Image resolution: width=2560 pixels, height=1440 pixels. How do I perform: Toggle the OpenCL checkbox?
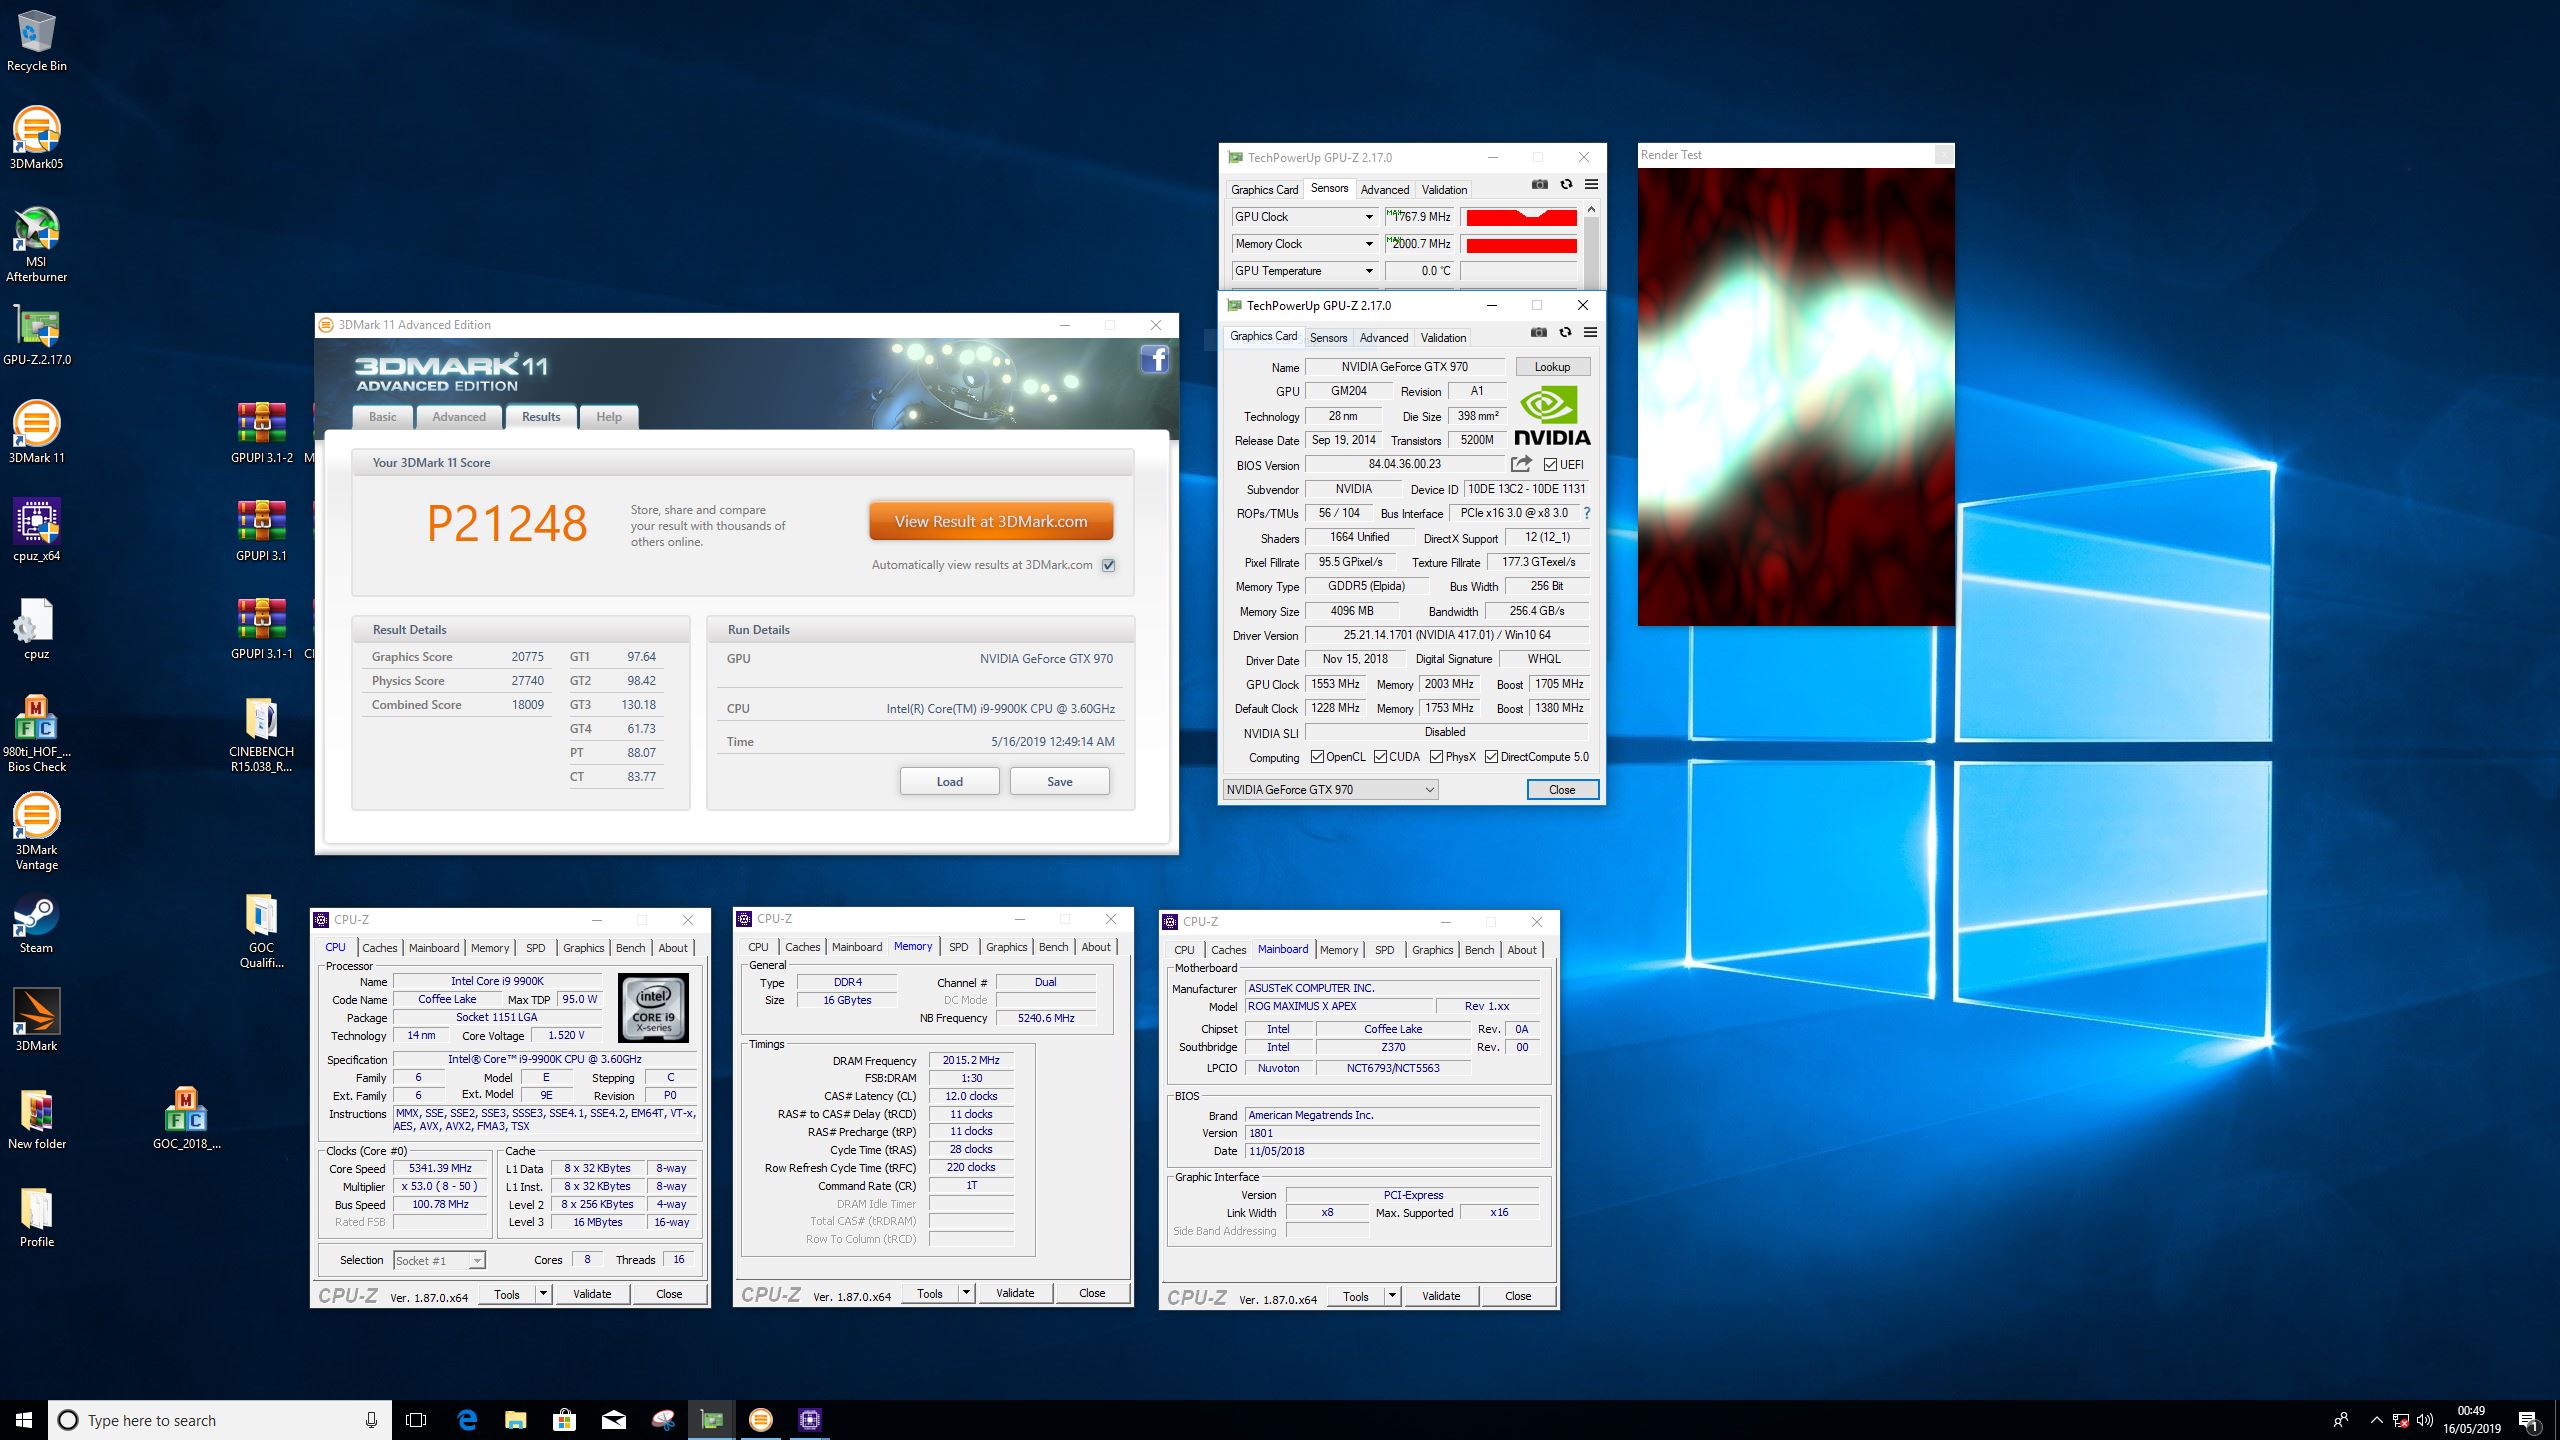point(1317,757)
